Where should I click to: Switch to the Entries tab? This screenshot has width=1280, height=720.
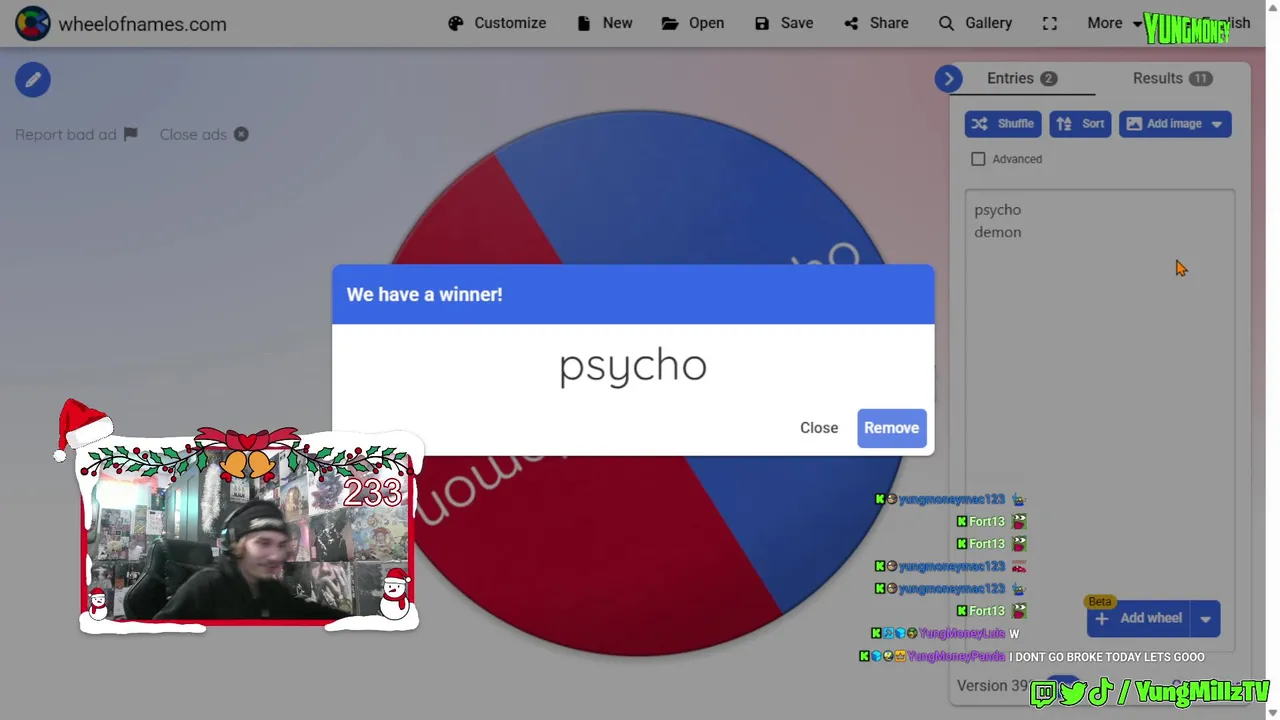(1022, 78)
